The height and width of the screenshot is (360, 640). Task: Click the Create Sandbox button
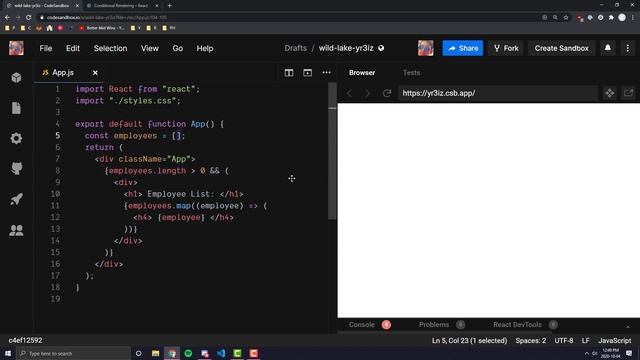coord(561,48)
